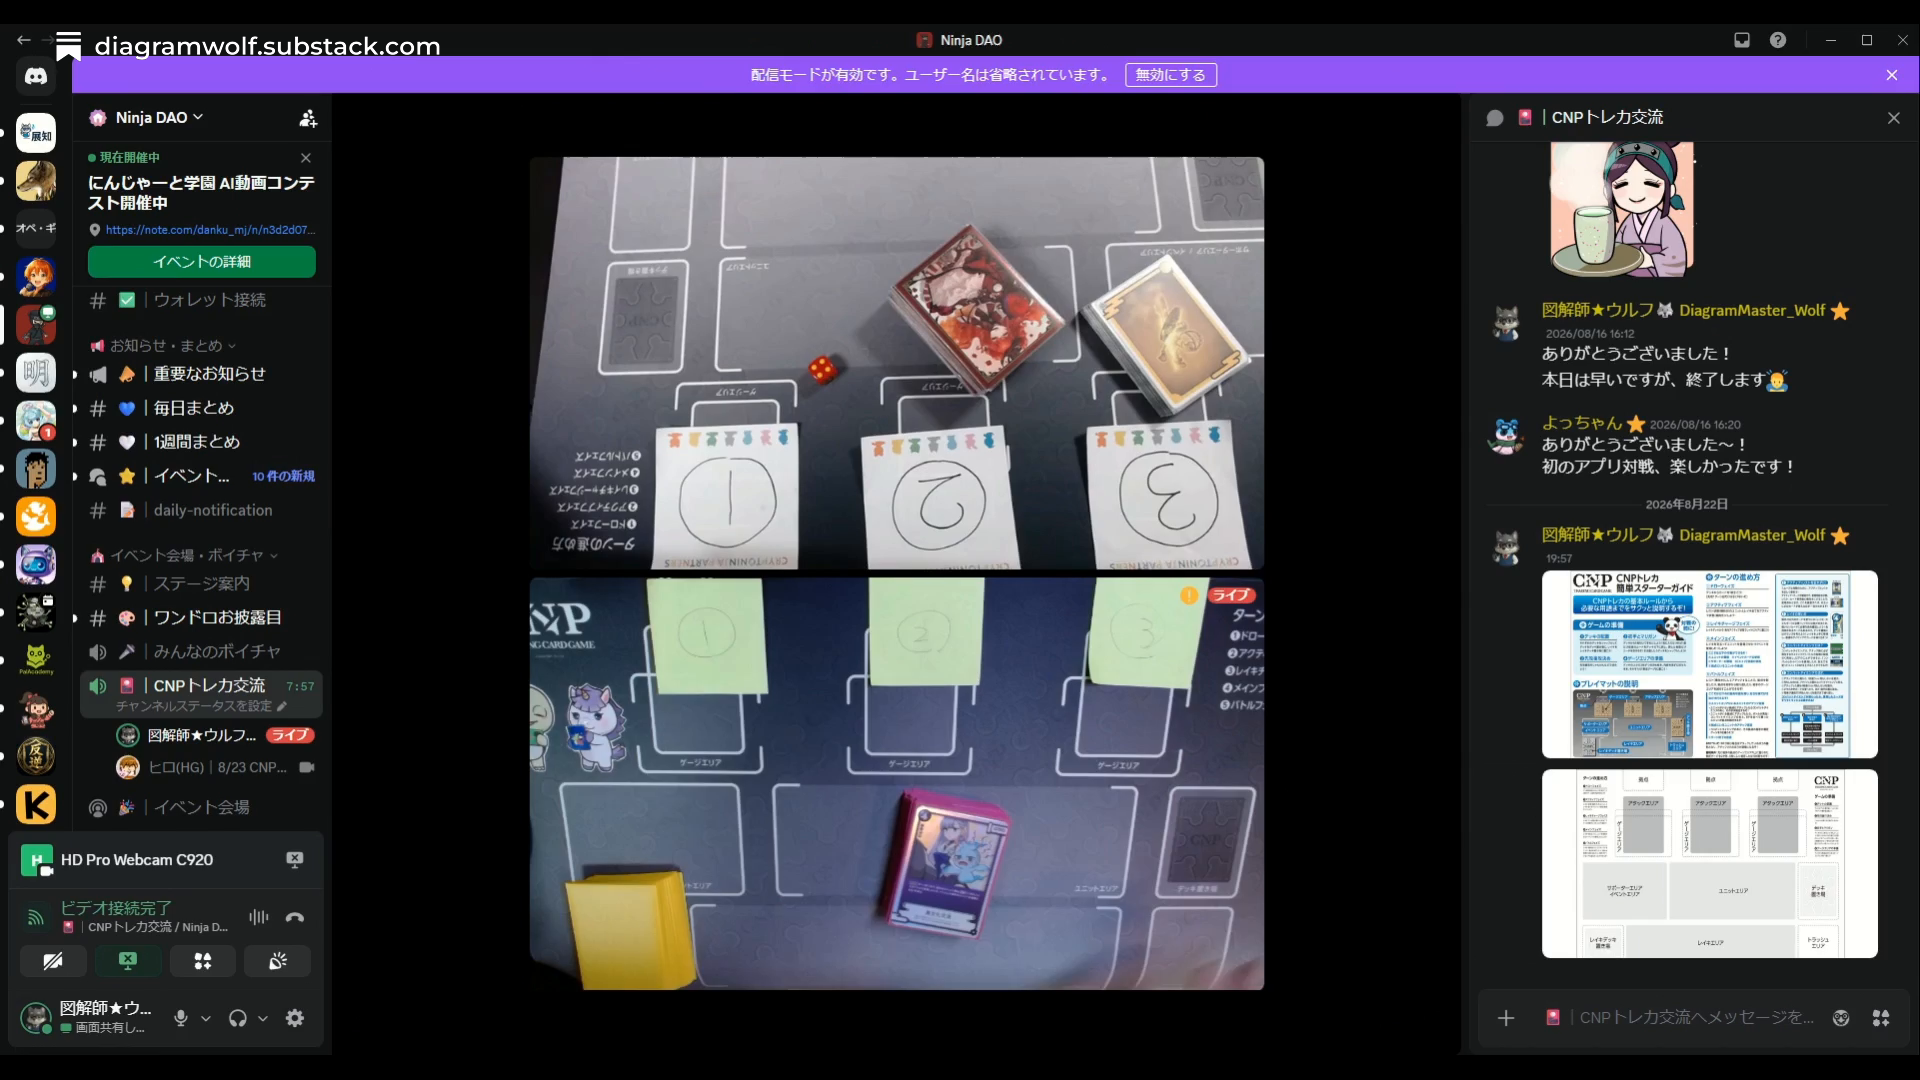Image resolution: width=1920 pixels, height=1080 pixels.
Task: Click the invite members icon beside Ninja DAO
Action: click(308, 118)
